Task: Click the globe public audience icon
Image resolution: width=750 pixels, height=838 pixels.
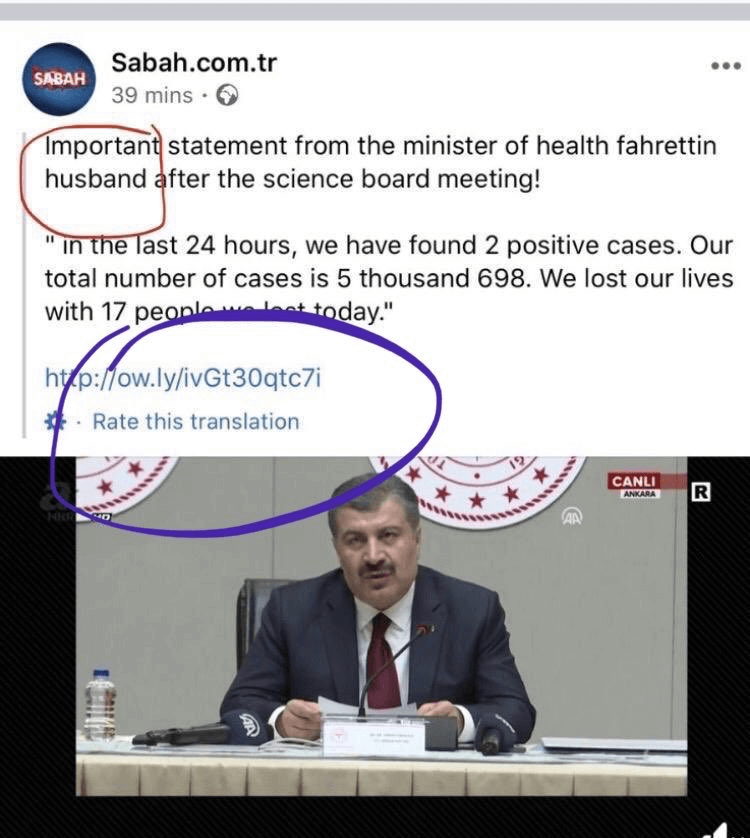Action: pos(227,96)
